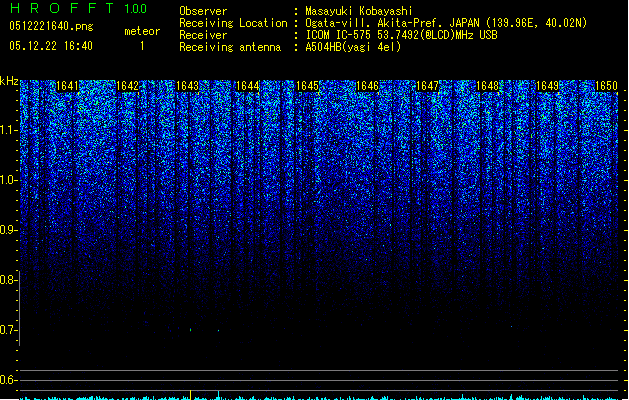
Task: Click the meteor count value 1
Action: [142, 46]
